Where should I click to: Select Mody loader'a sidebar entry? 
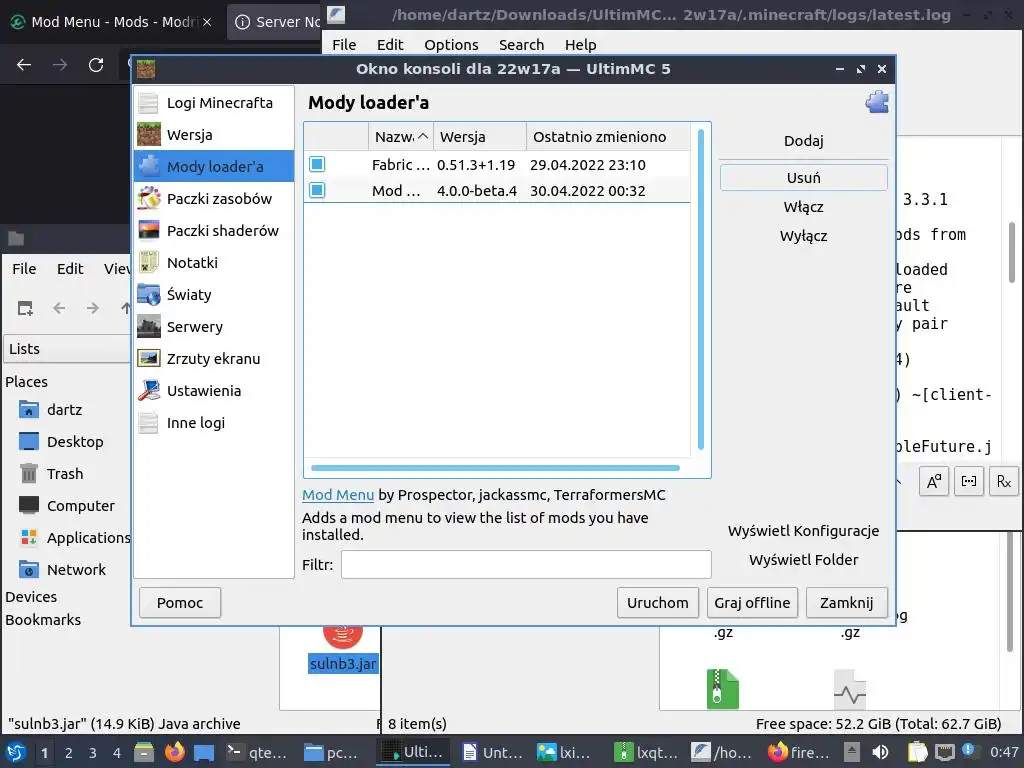[x=214, y=167]
